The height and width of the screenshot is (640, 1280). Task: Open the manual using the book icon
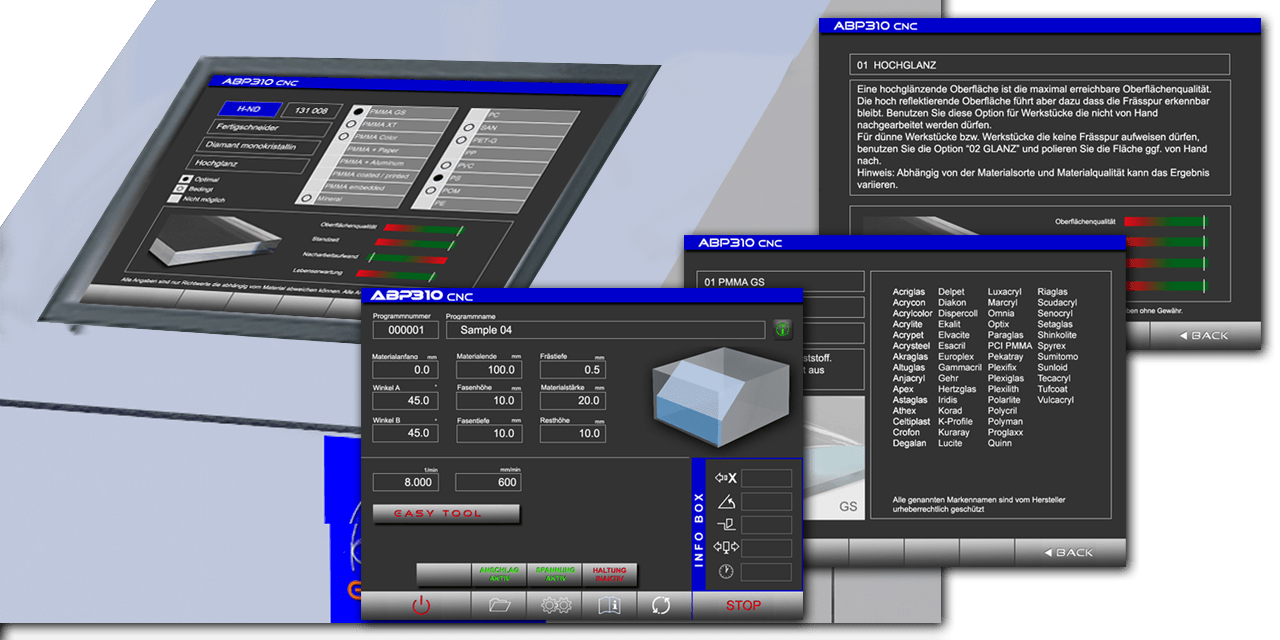click(x=610, y=605)
